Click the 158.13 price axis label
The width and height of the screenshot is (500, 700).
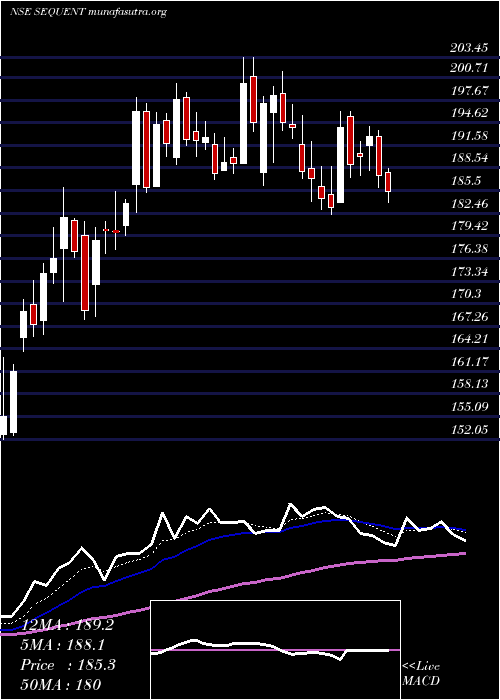(x=469, y=384)
